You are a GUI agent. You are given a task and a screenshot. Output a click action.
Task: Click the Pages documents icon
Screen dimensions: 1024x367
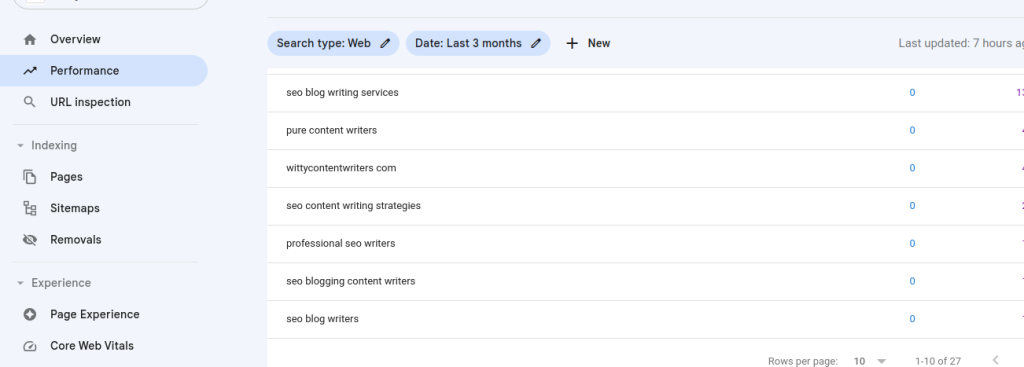(29, 177)
